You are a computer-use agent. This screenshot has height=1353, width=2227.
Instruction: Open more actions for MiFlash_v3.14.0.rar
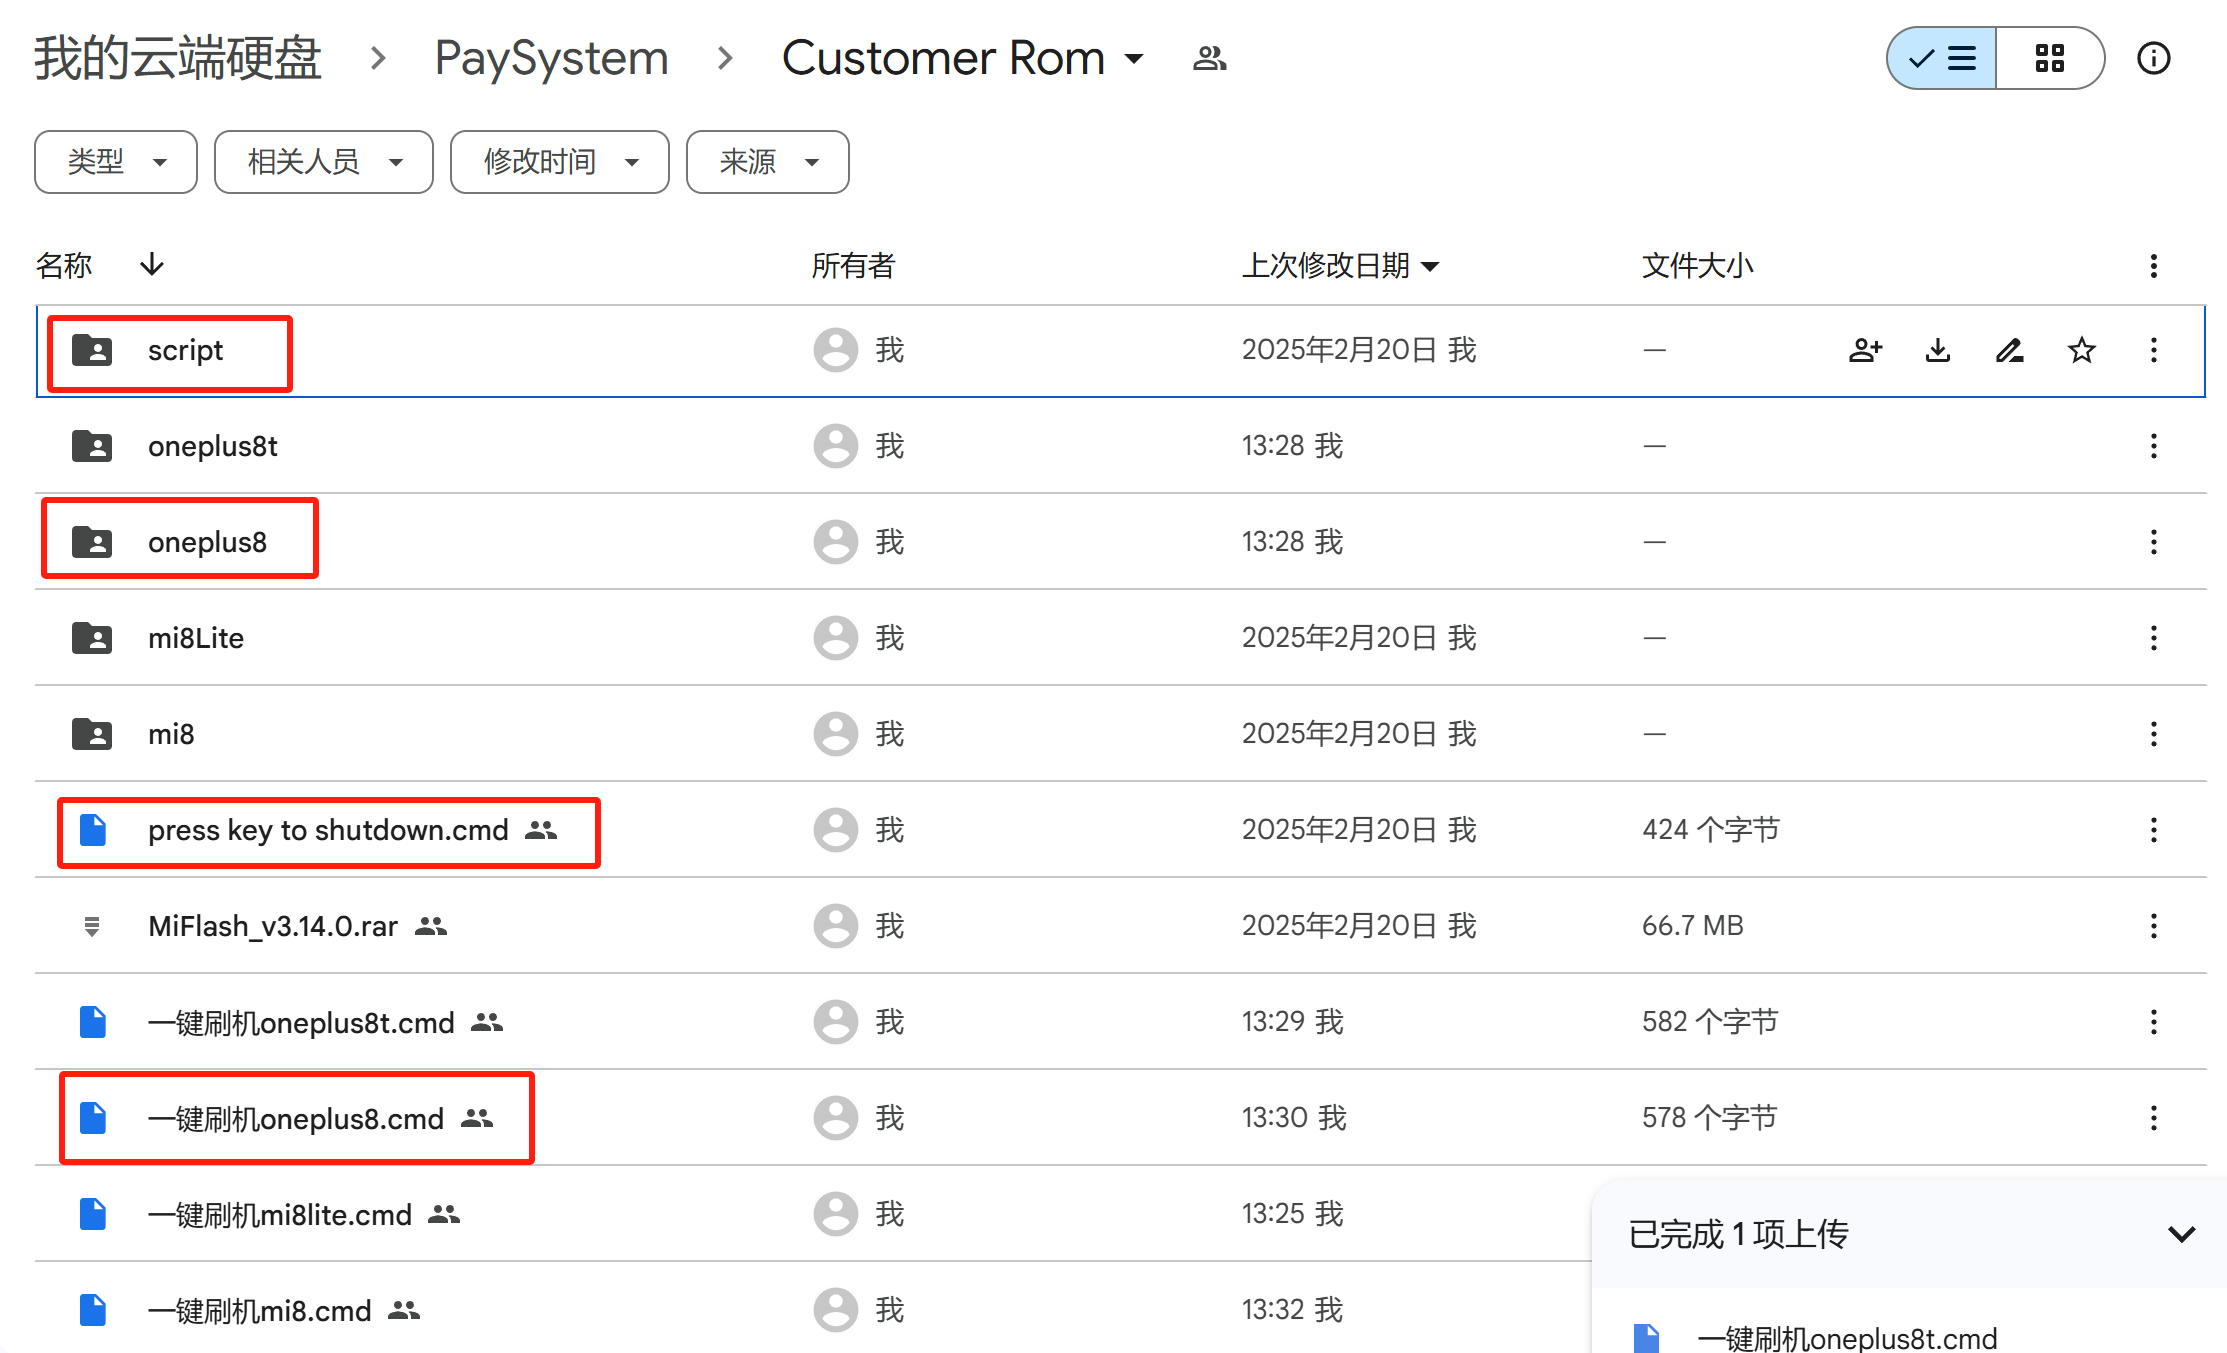[x=2153, y=926]
